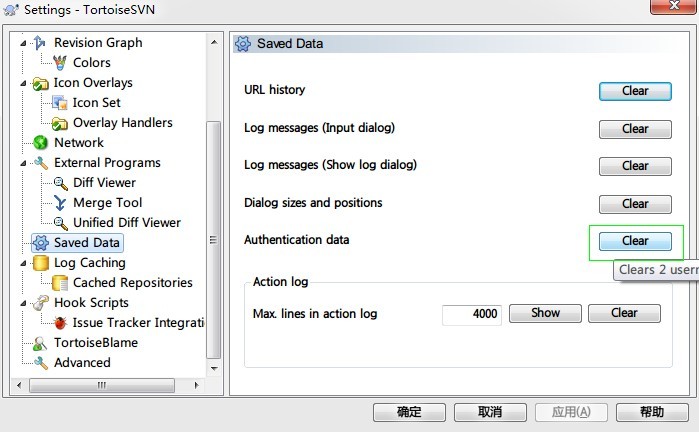Click the Log Caching database icon
The image size is (699, 432).
point(41,263)
